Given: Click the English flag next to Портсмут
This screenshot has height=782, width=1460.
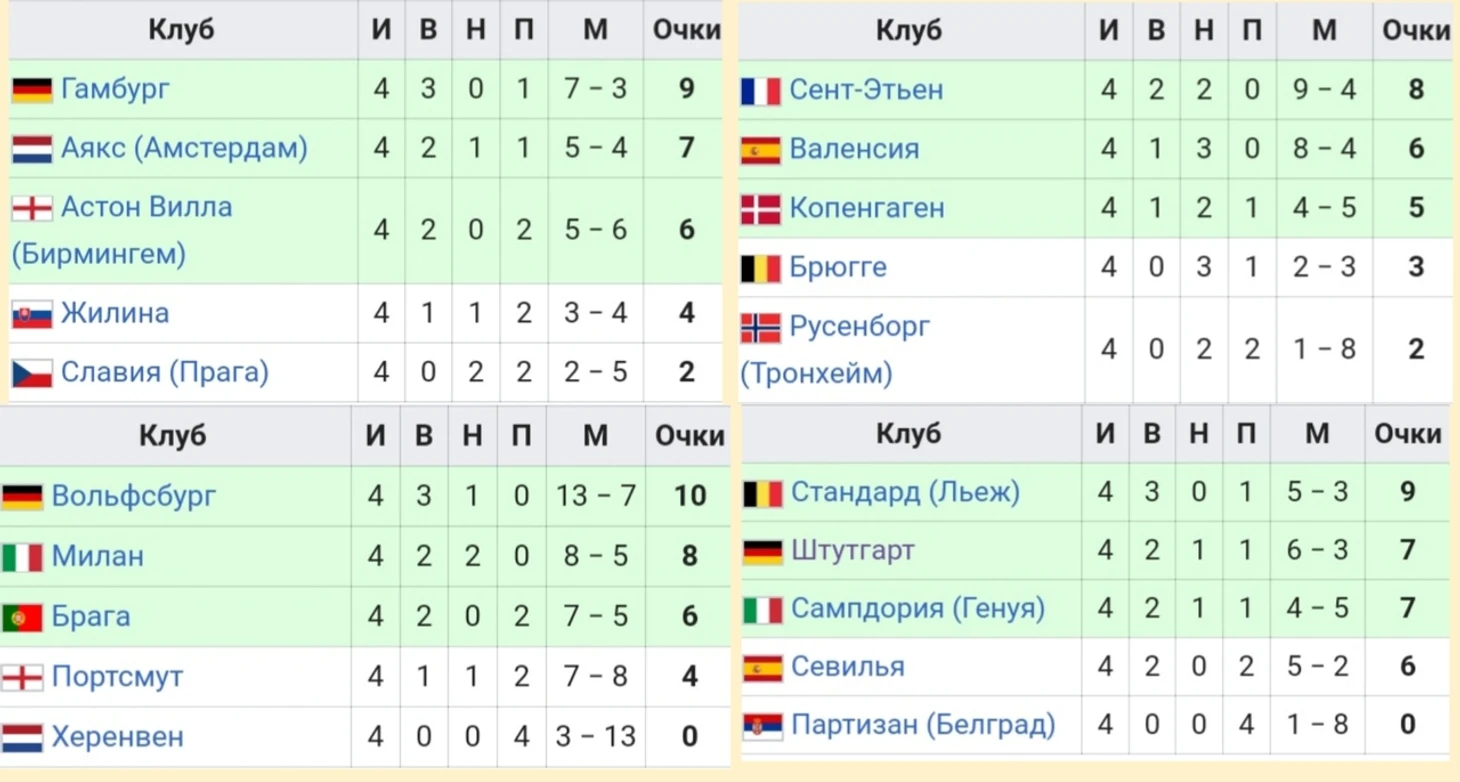Looking at the screenshot, I should (x=22, y=678).
